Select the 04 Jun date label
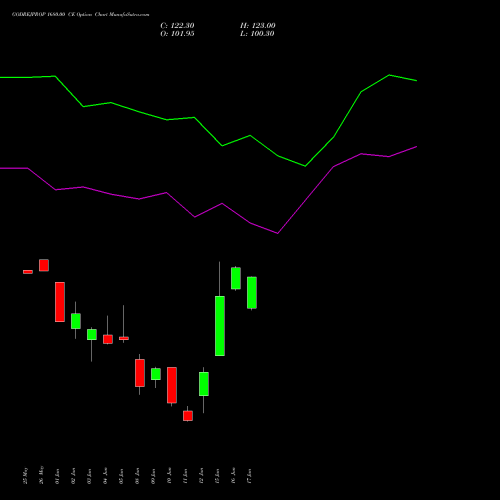 click(106, 476)
